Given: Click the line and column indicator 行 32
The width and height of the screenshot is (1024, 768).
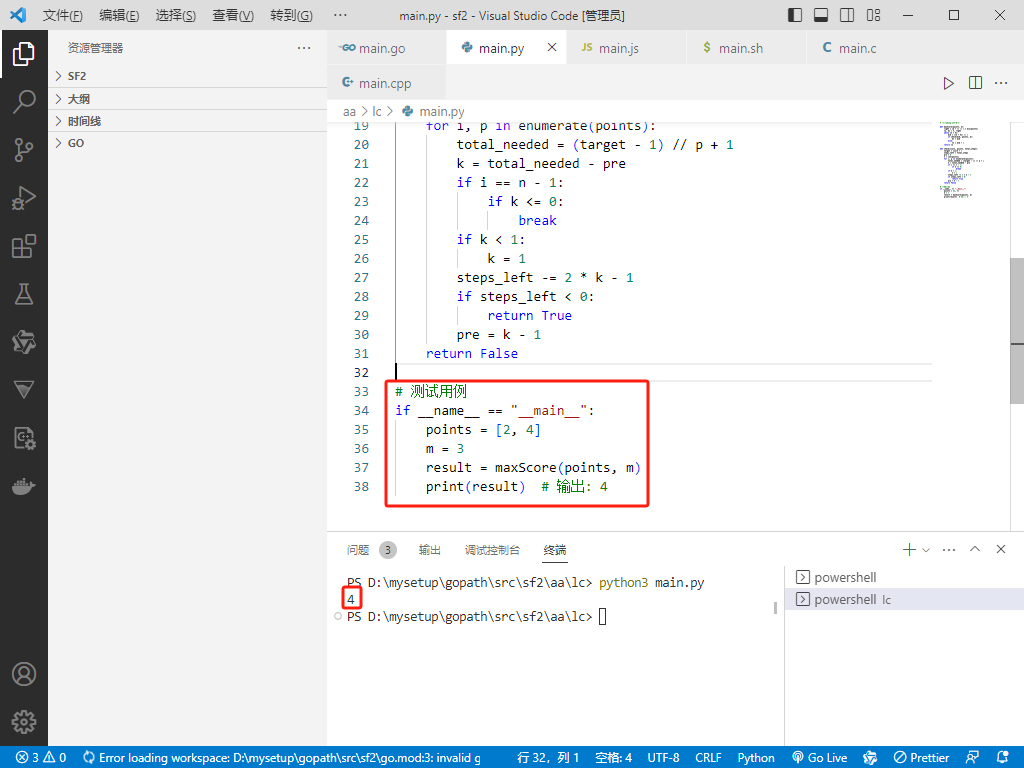Looking at the screenshot, I should (x=548, y=758).
